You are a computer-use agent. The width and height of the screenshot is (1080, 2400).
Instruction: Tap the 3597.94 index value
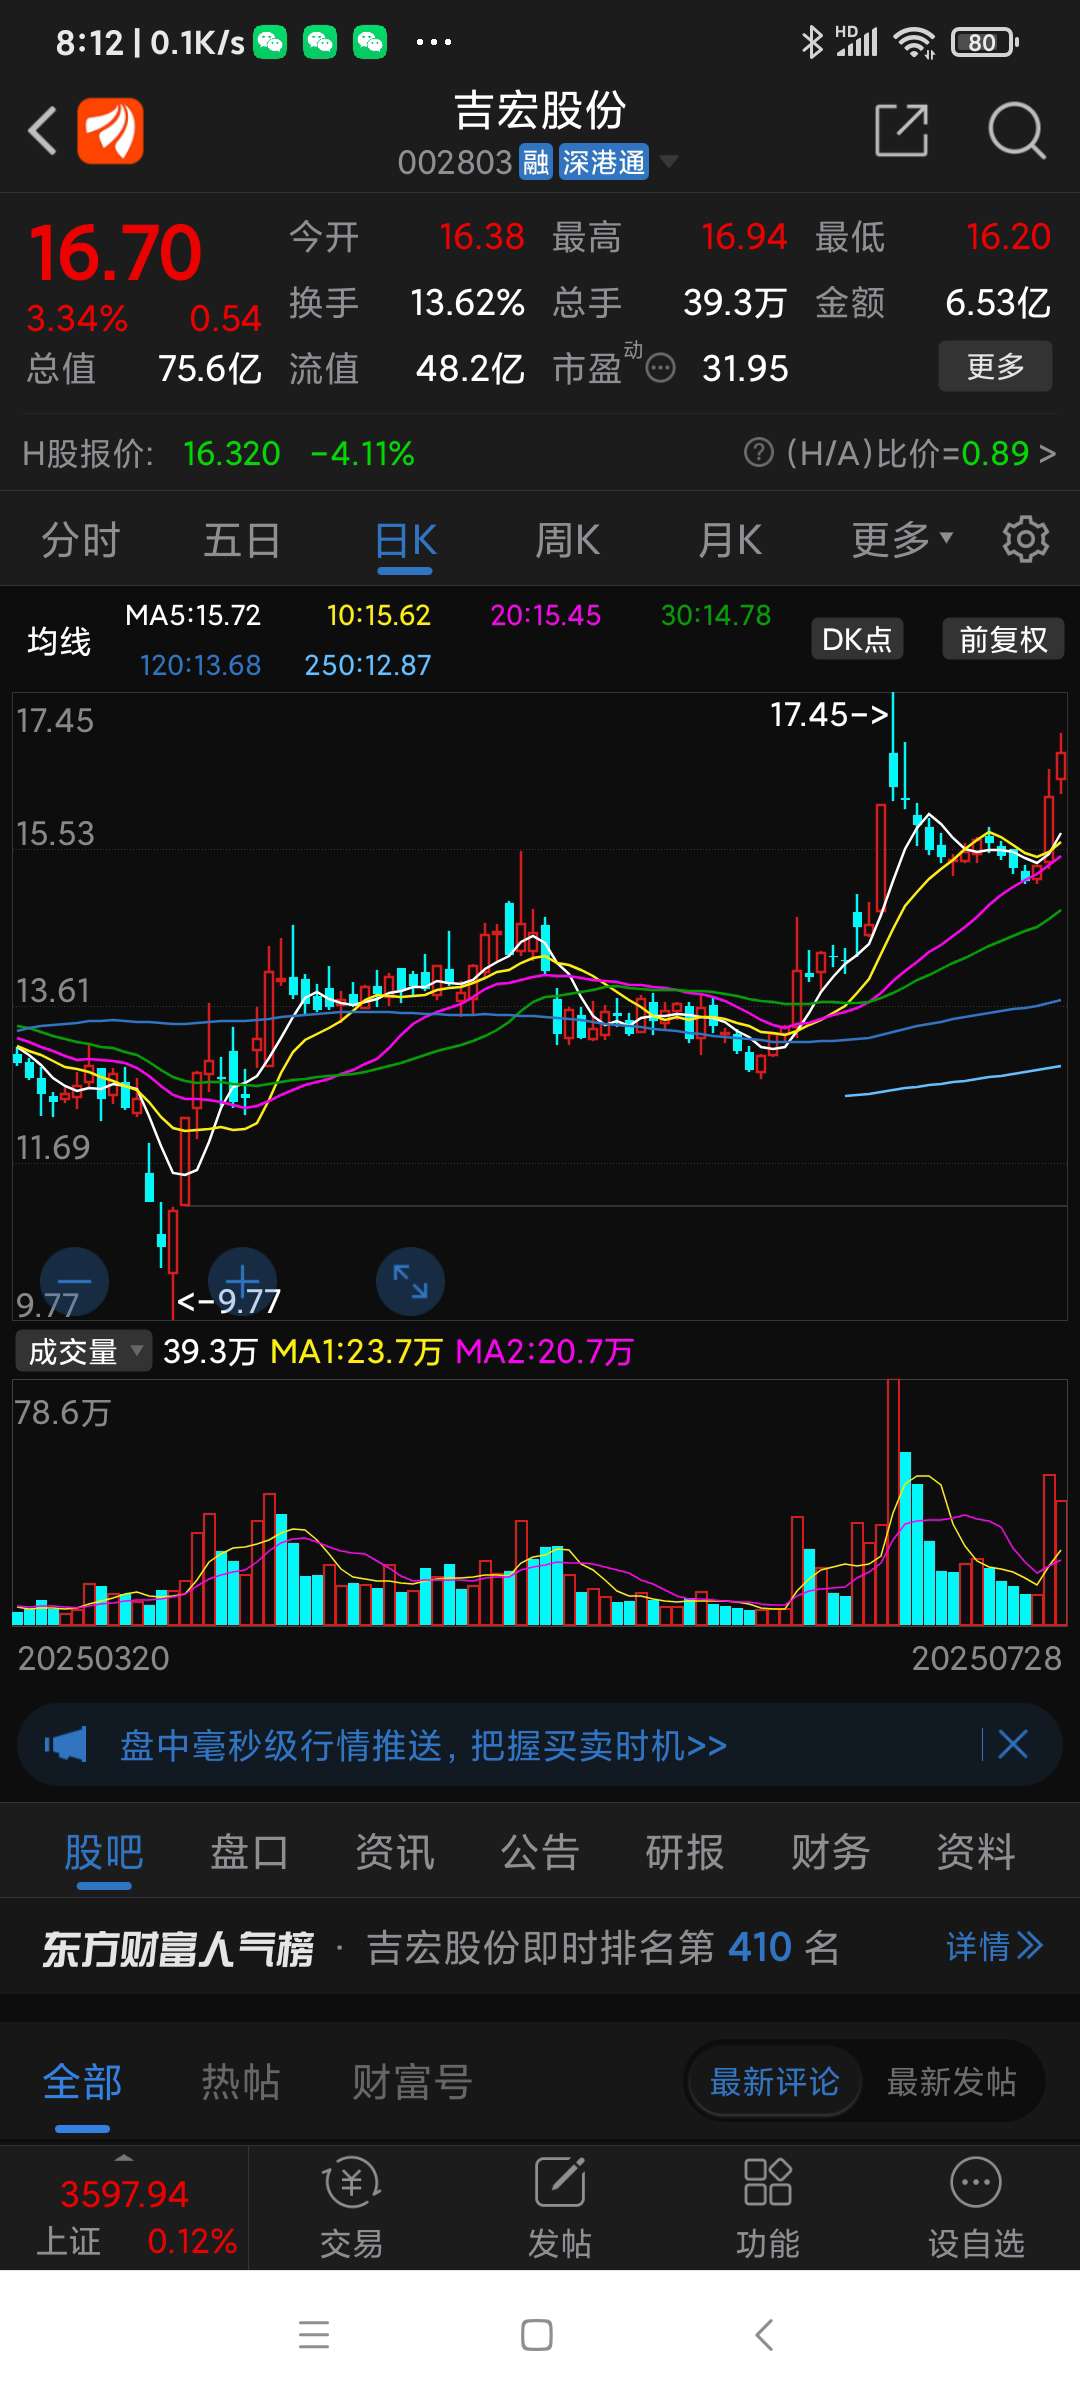[x=124, y=2194]
